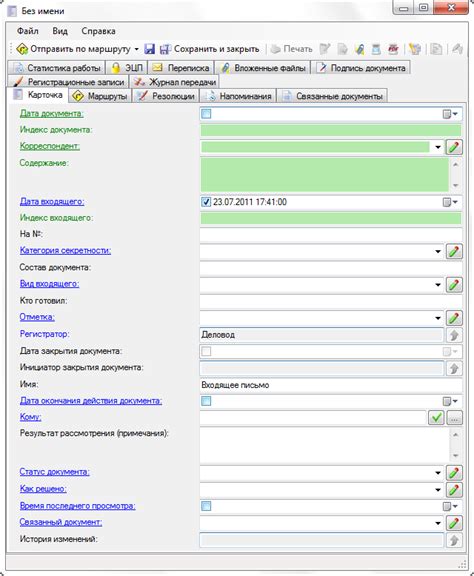Tick the Время последнего просмотра checkbox

[x=206, y=506]
